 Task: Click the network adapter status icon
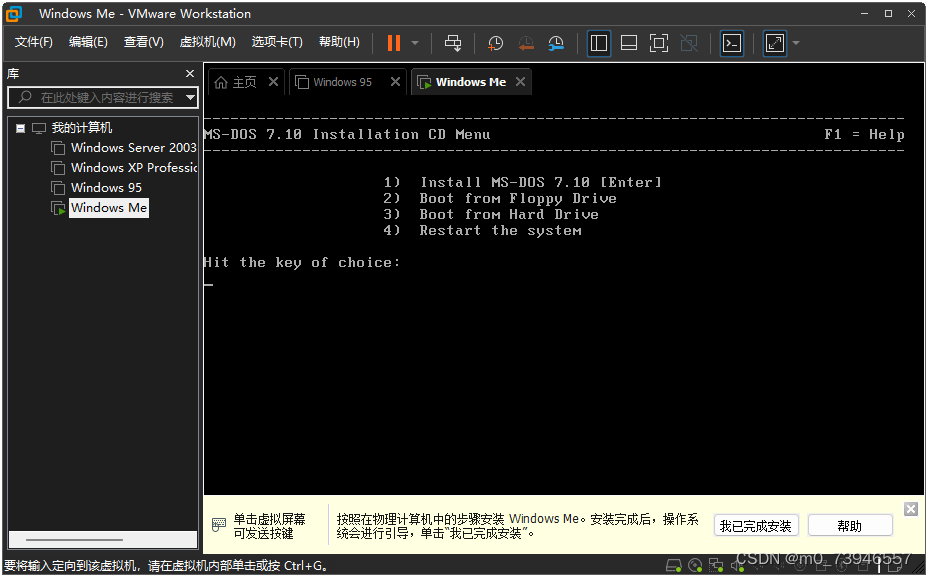[716, 566]
